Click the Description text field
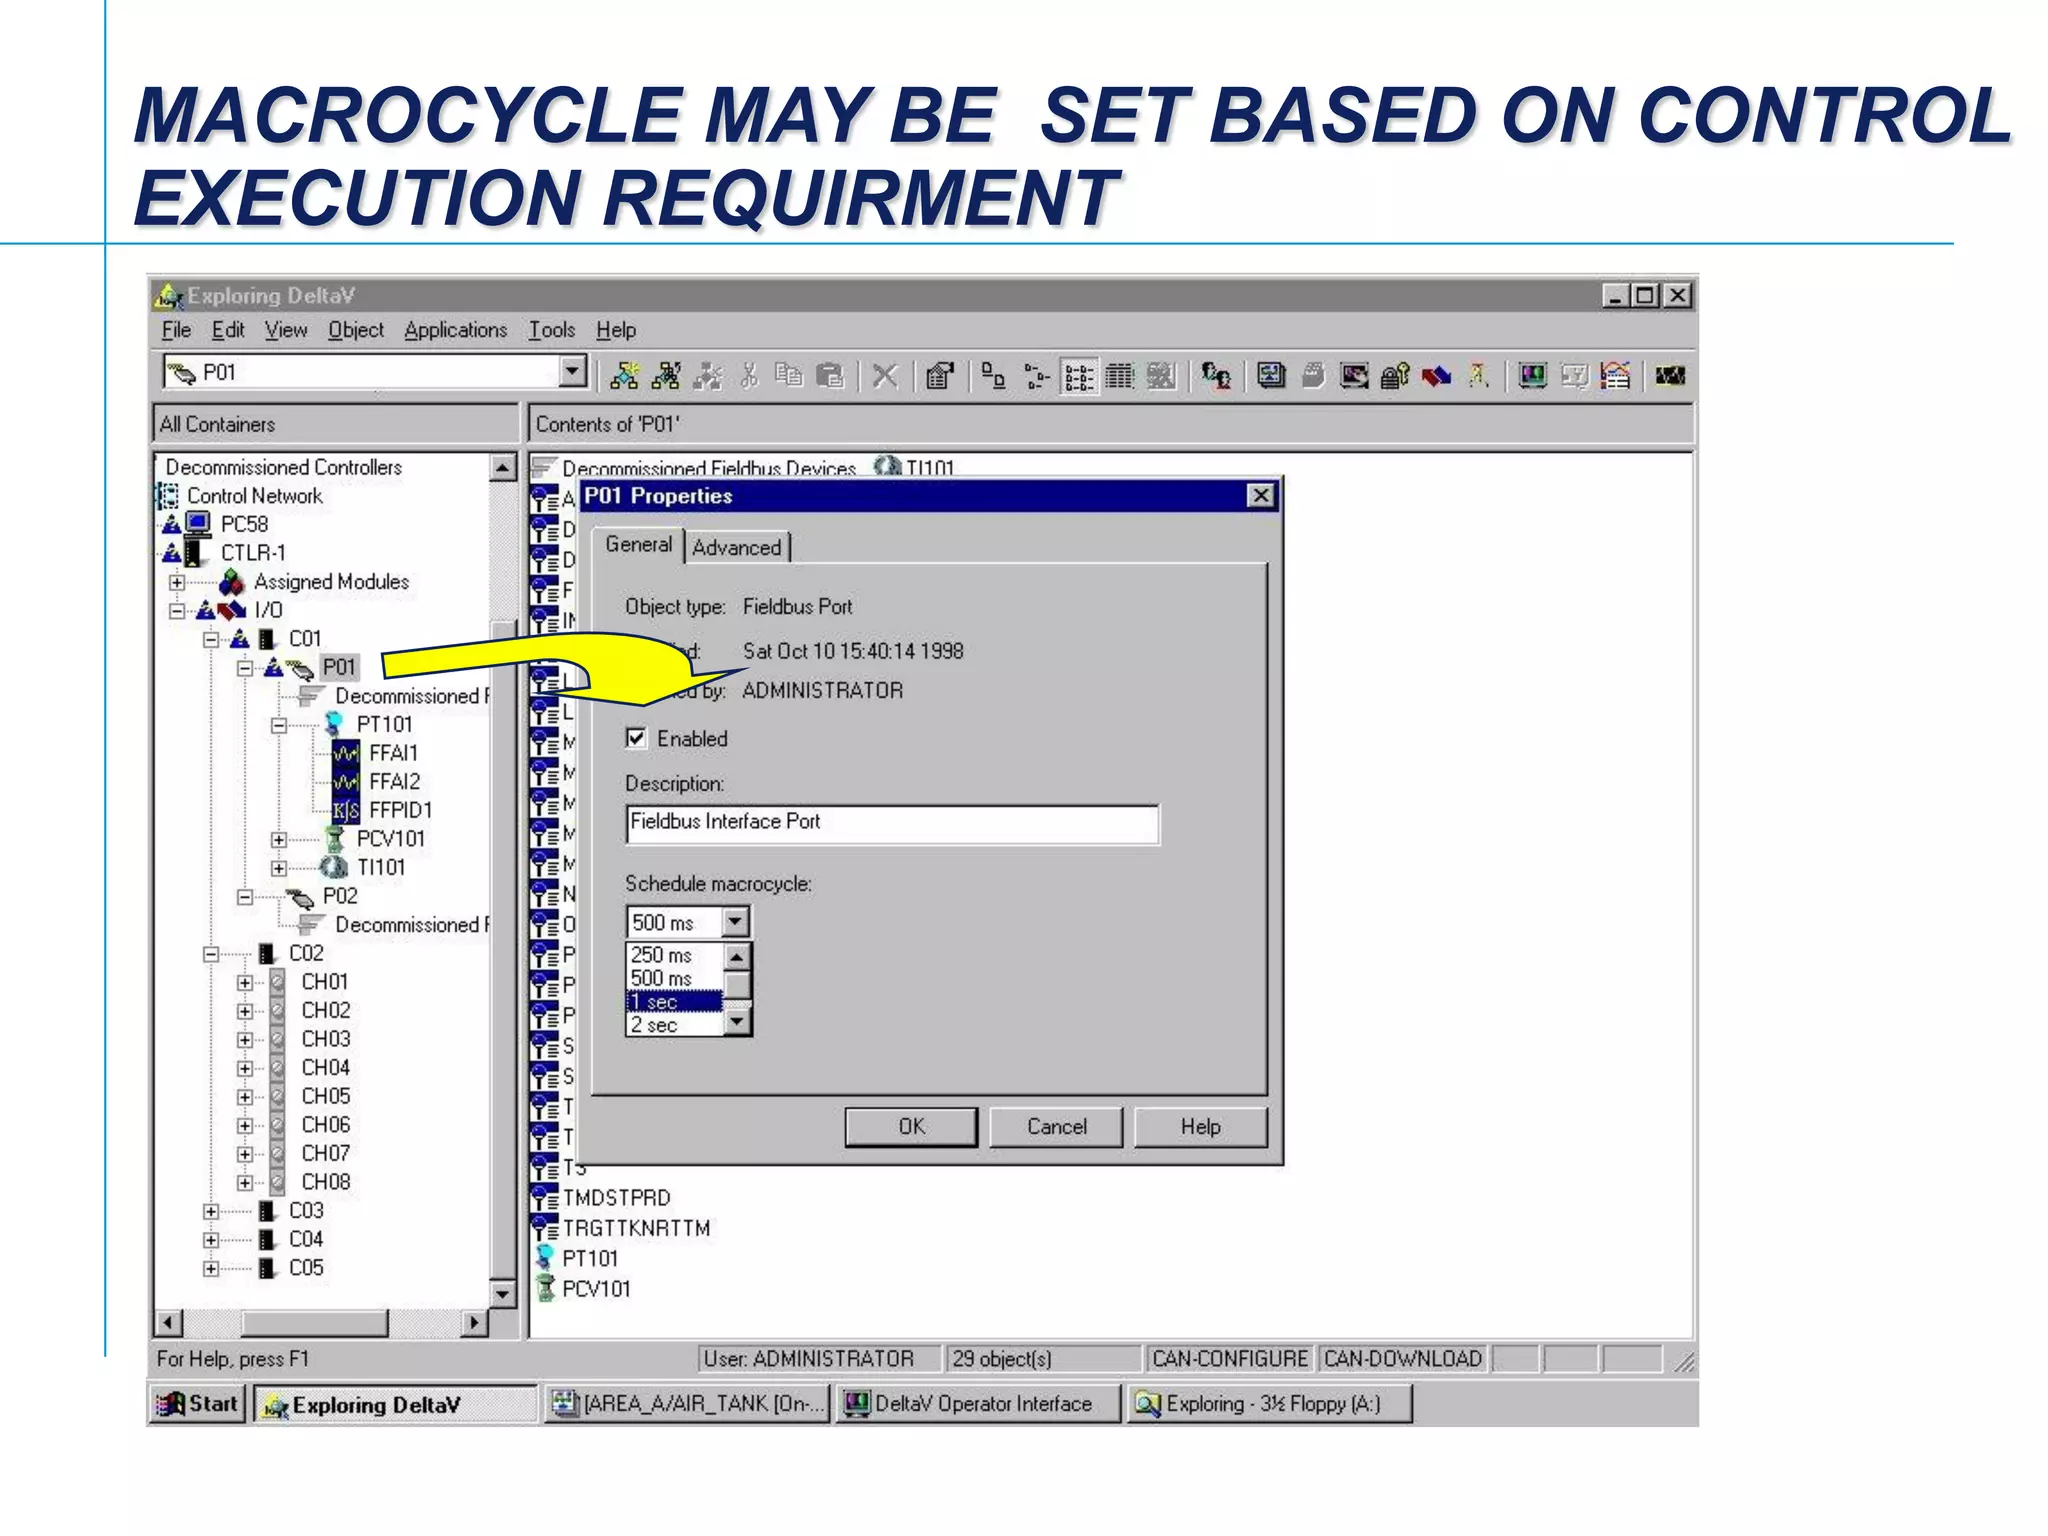Viewport: 2048px width, 1536px height. [x=892, y=823]
